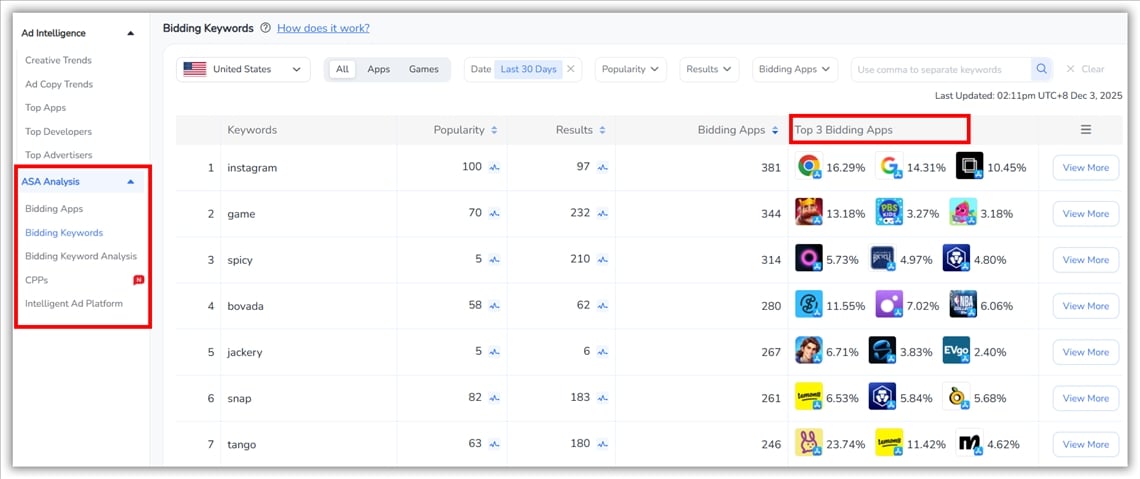Click the Chrome app icon for instagram

click(809, 167)
